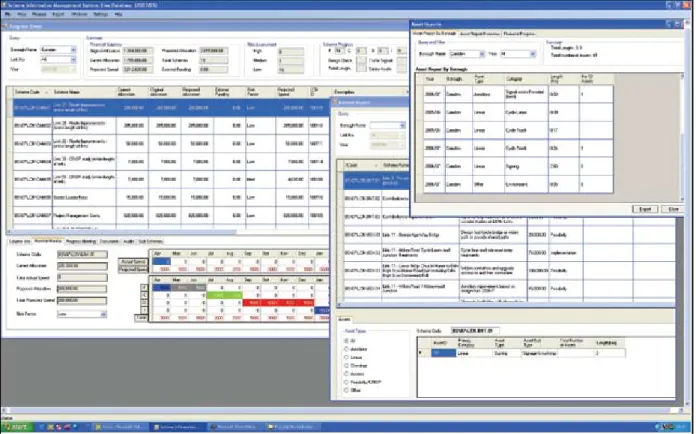
Task: Select the Other asset type radio button
Action: tap(346, 391)
